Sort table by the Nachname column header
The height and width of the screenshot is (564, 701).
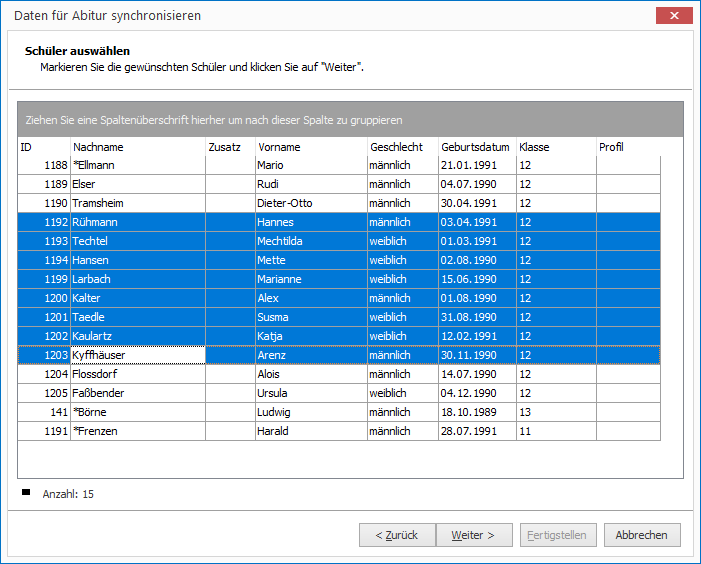point(138,147)
